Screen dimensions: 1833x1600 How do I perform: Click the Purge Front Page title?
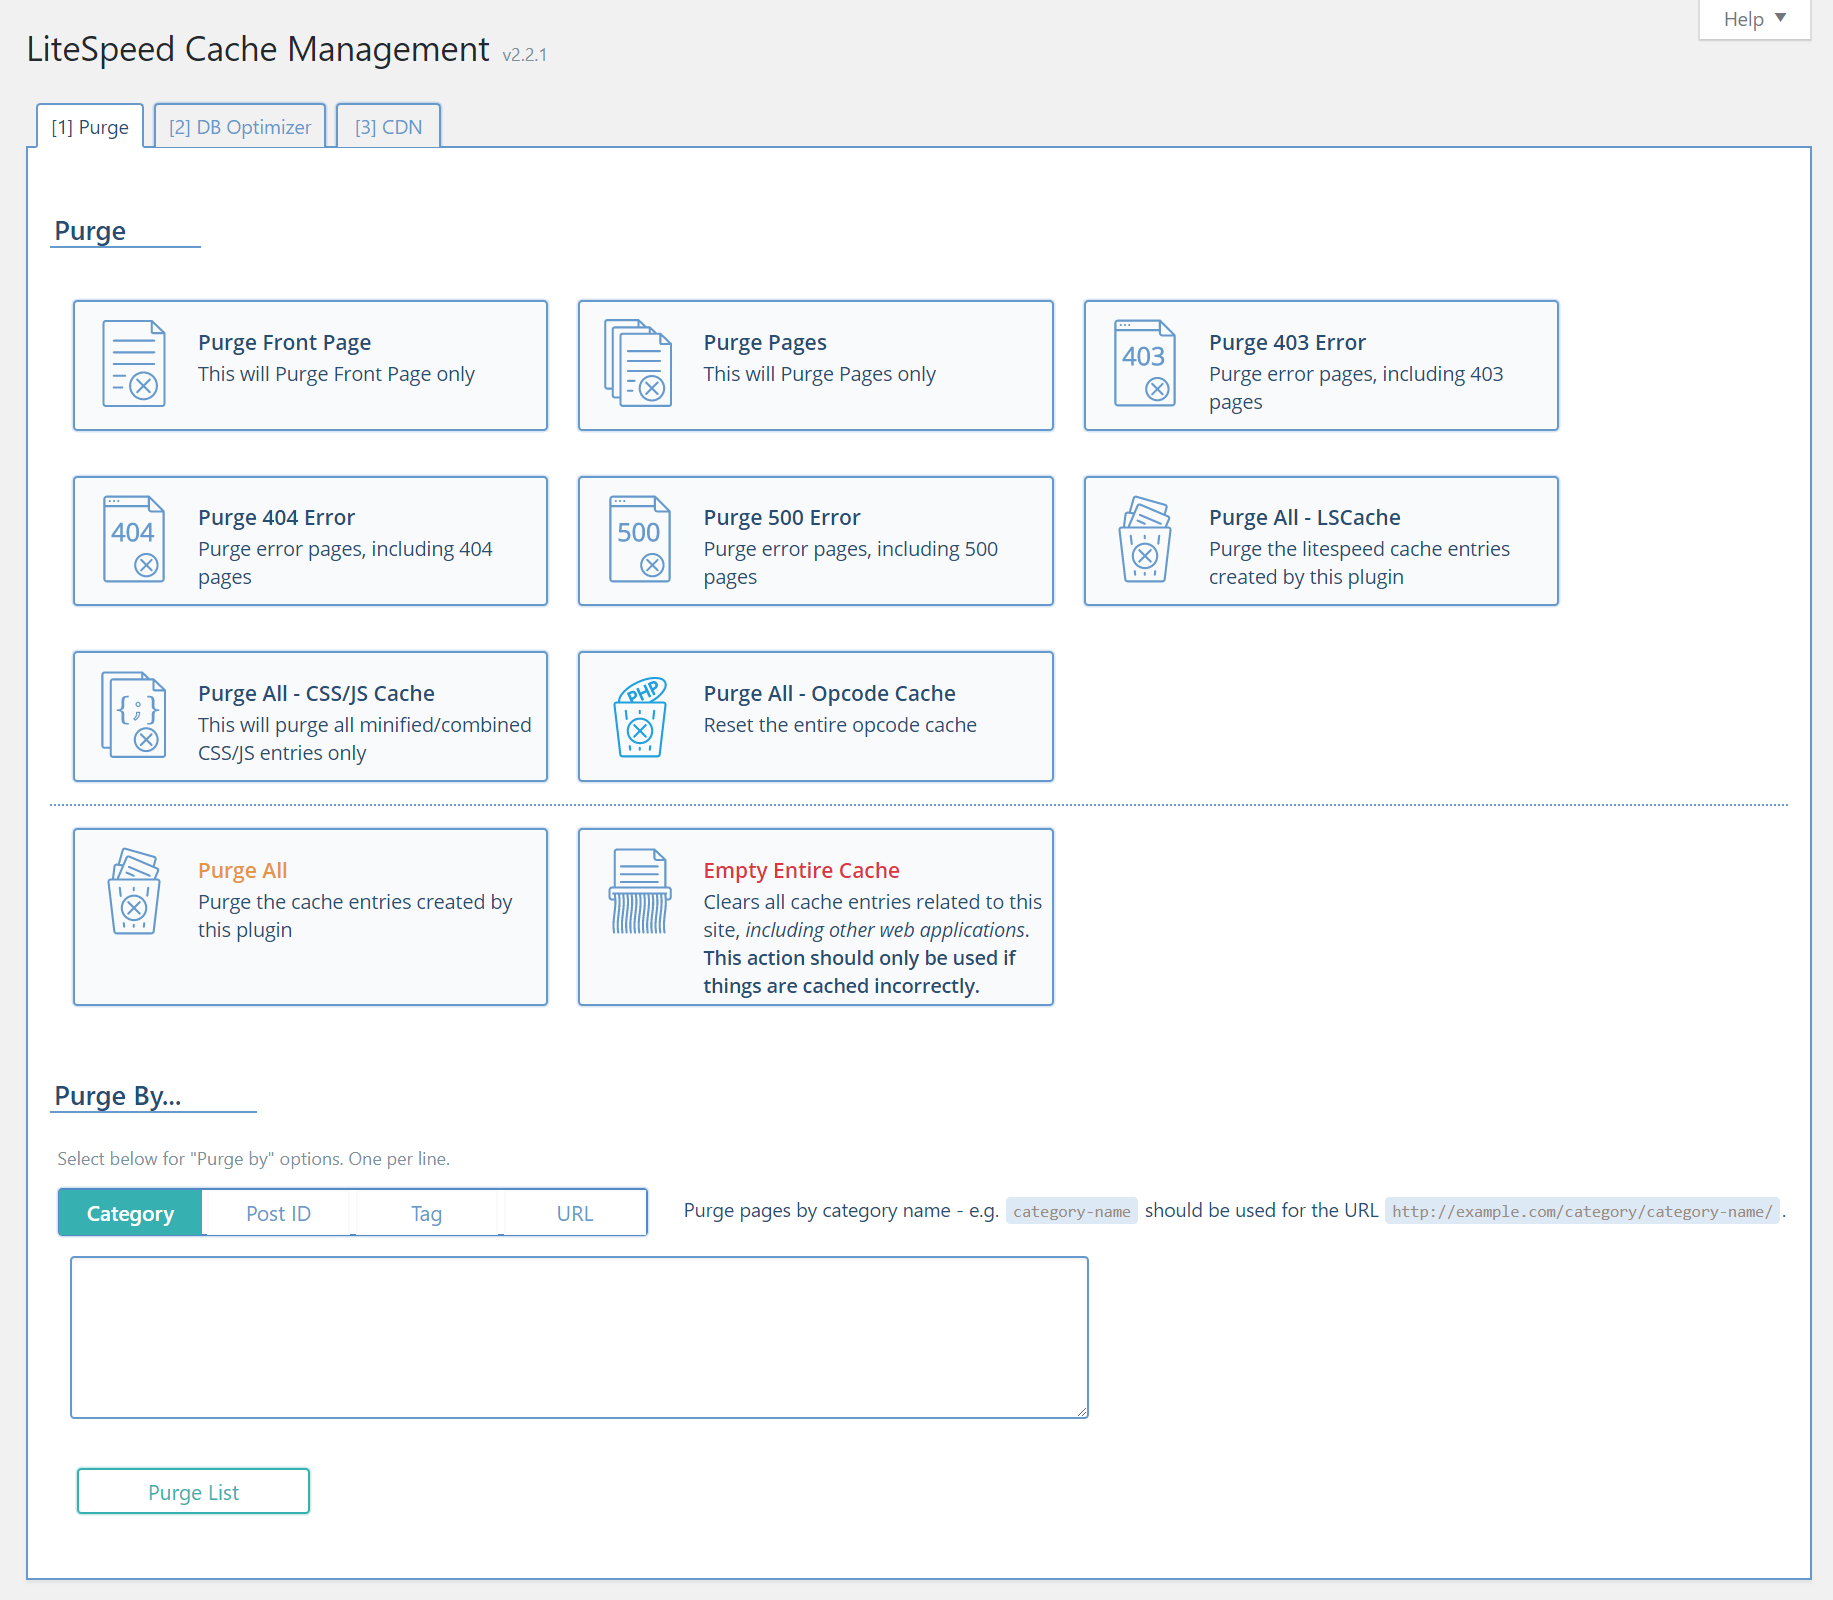coord(284,342)
